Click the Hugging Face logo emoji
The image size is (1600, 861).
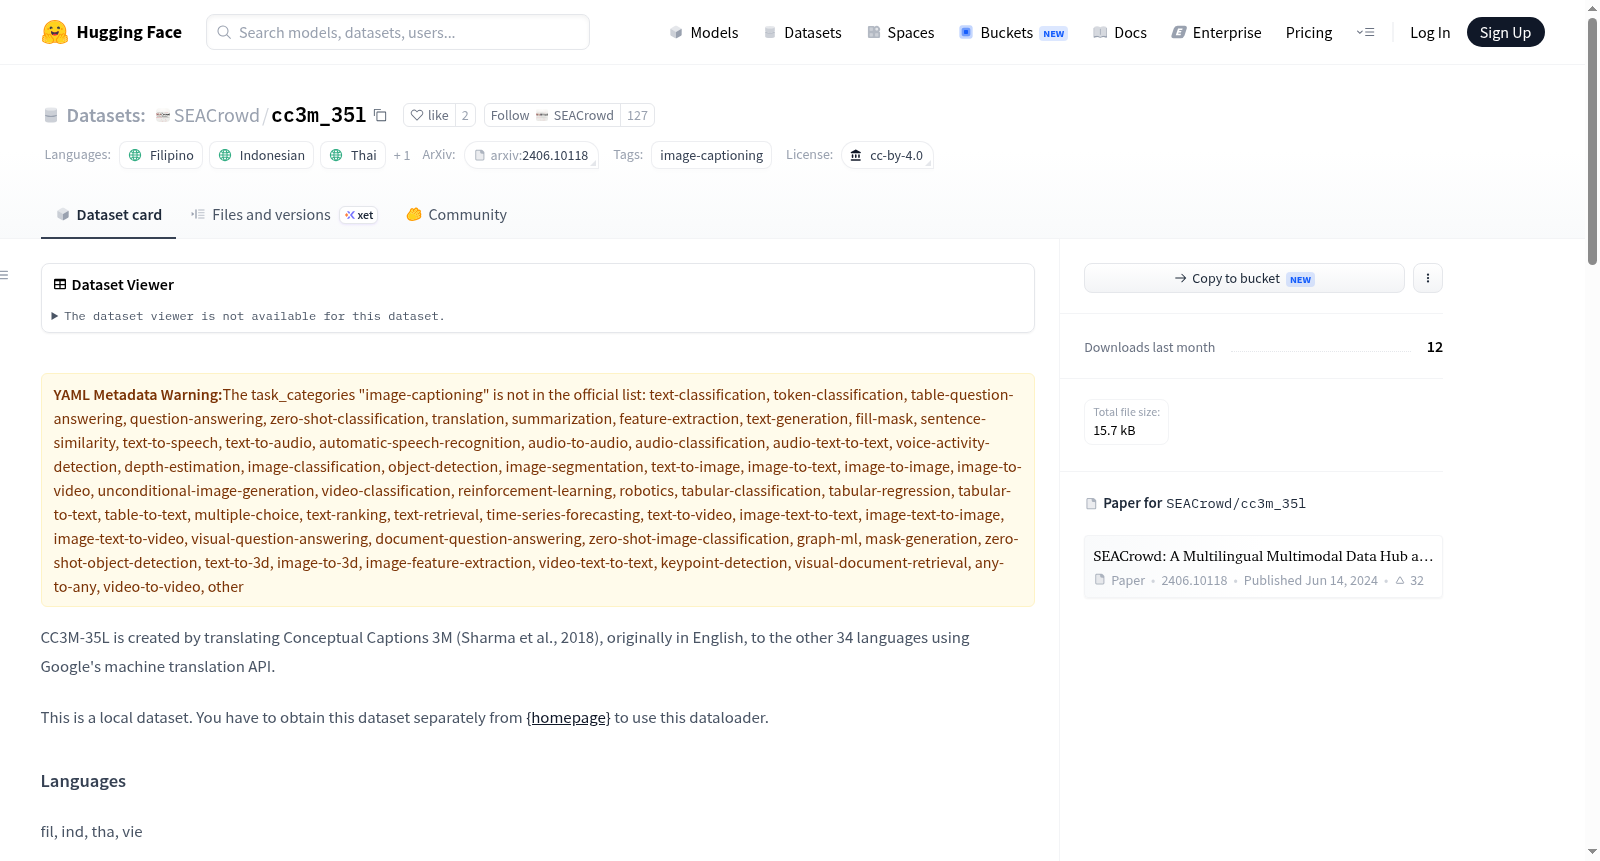(x=55, y=32)
